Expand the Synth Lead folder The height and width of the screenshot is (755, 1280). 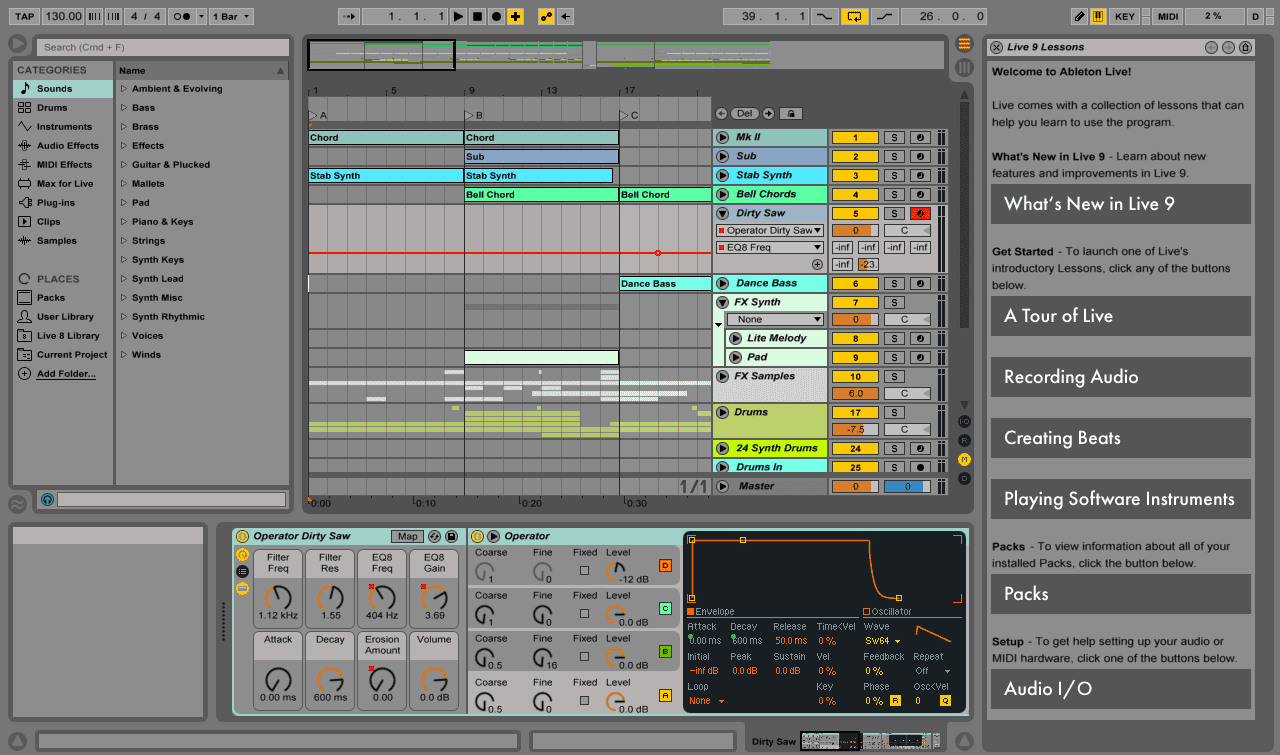[x=124, y=279]
